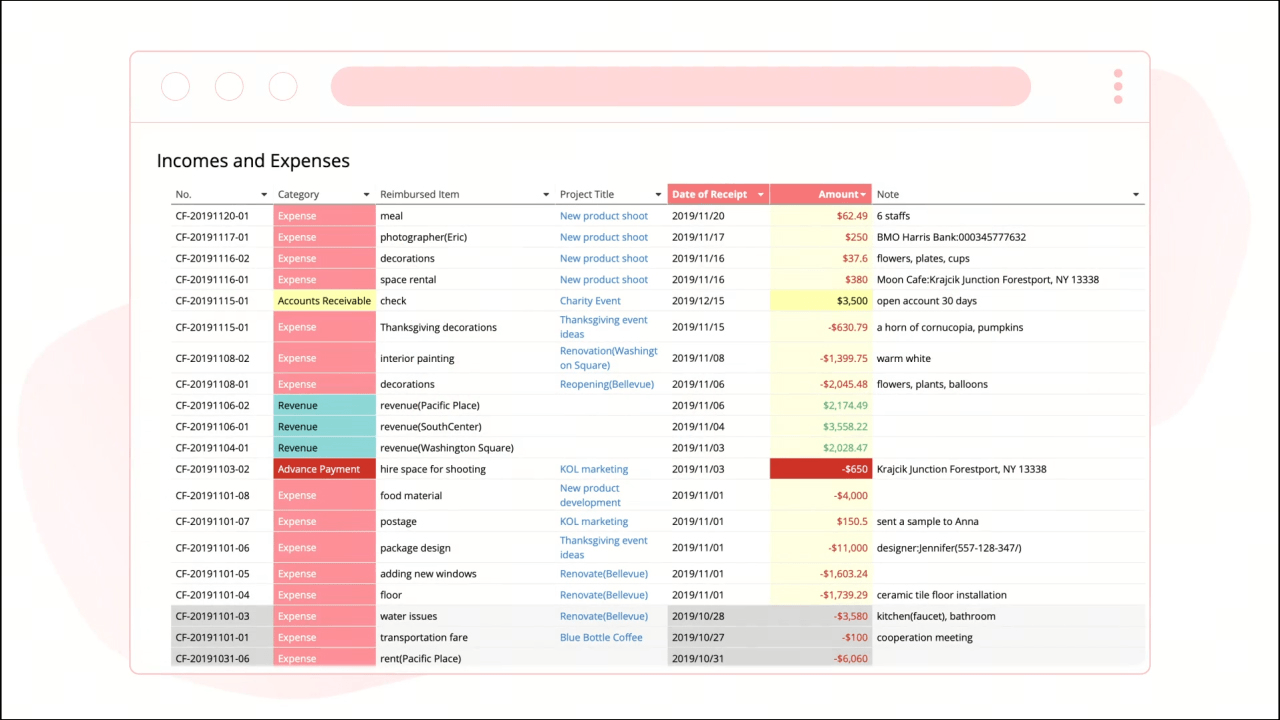Select the Revenue tag for revenue(Pacific Place)
The height and width of the screenshot is (720, 1280).
(x=324, y=406)
